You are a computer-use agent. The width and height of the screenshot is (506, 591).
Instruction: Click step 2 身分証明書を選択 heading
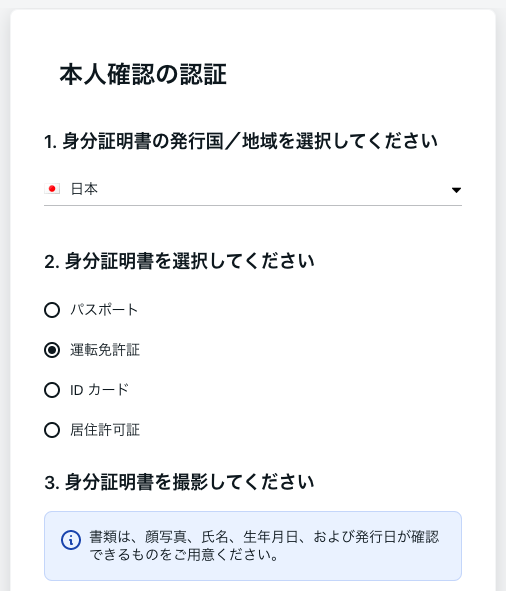pyautogui.click(x=179, y=261)
